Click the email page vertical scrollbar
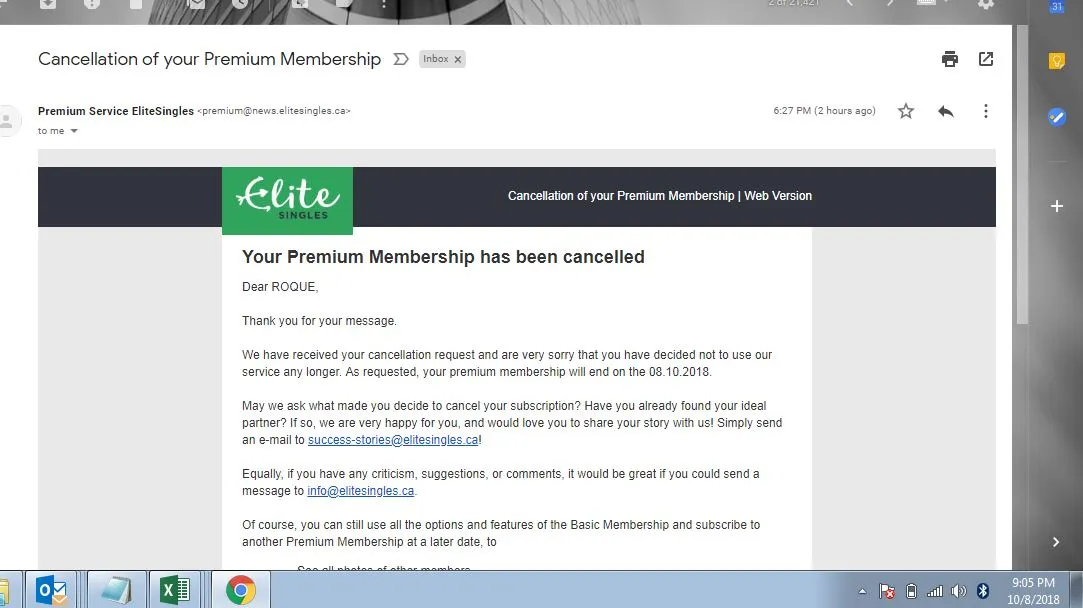The image size is (1083, 608). [x=1021, y=297]
